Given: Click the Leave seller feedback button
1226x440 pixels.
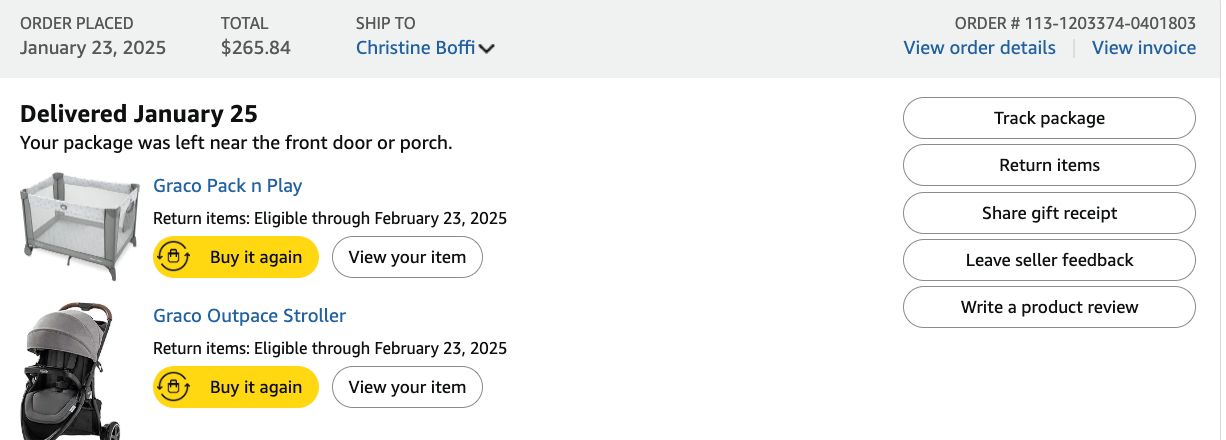Looking at the screenshot, I should point(1049,260).
